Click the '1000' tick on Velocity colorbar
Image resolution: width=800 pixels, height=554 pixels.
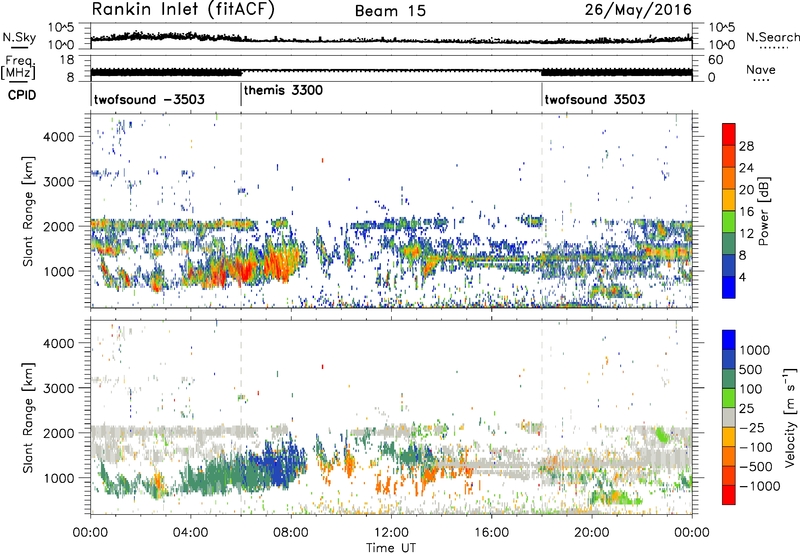pyautogui.click(x=754, y=350)
